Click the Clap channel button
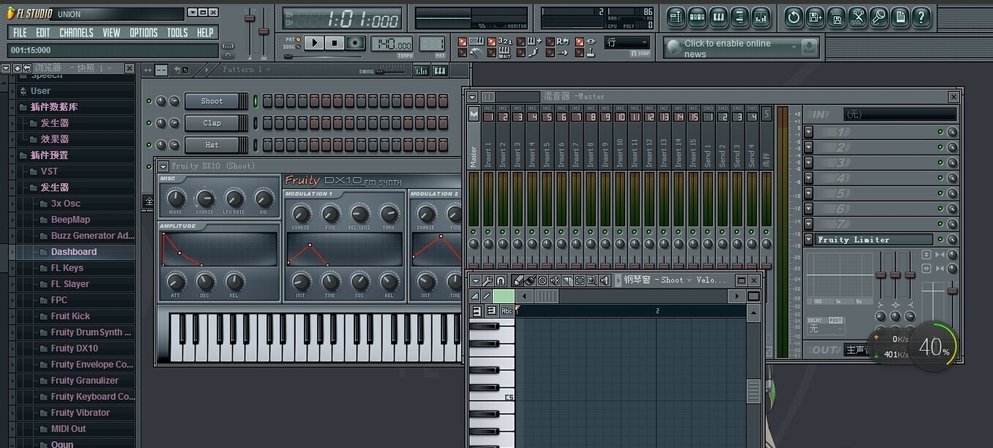 point(212,123)
